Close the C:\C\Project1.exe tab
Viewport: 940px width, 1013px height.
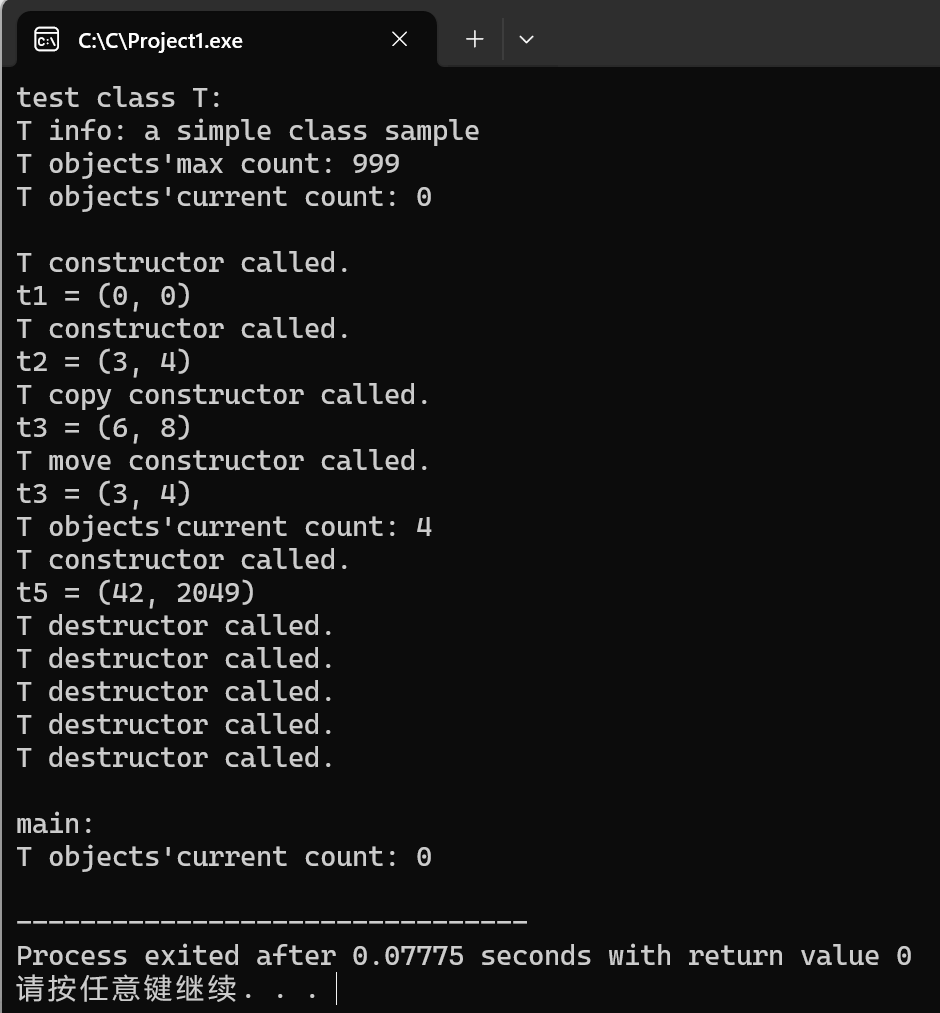(x=400, y=39)
